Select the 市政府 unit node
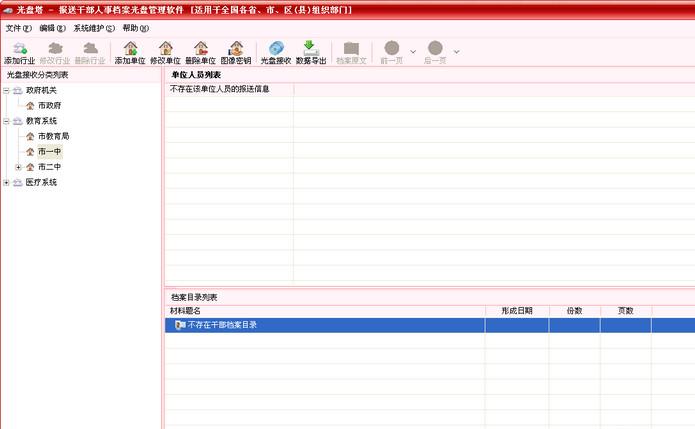The image size is (695, 429). point(50,105)
